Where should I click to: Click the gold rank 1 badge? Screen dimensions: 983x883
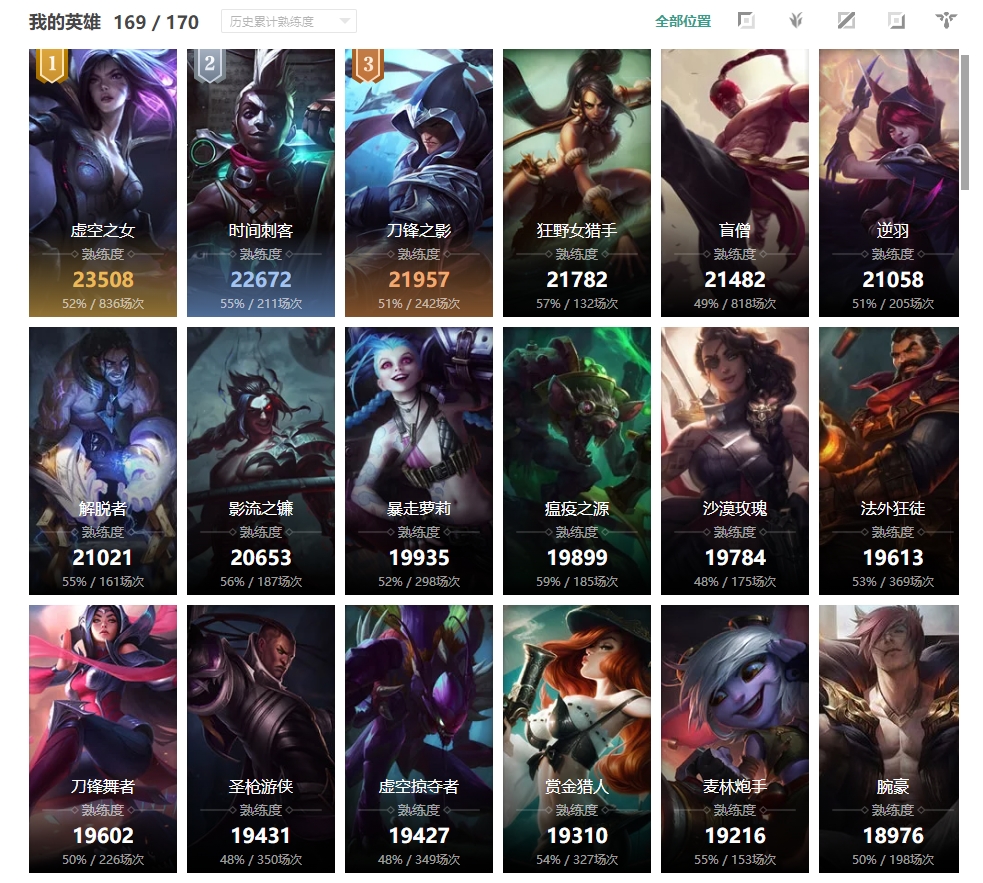pyautogui.click(x=52, y=65)
